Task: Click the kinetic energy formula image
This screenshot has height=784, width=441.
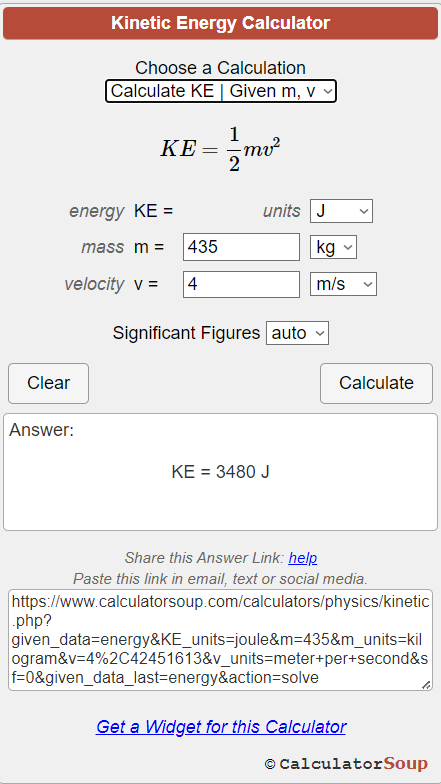Action: pyautogui.click(x=220, y=149)
